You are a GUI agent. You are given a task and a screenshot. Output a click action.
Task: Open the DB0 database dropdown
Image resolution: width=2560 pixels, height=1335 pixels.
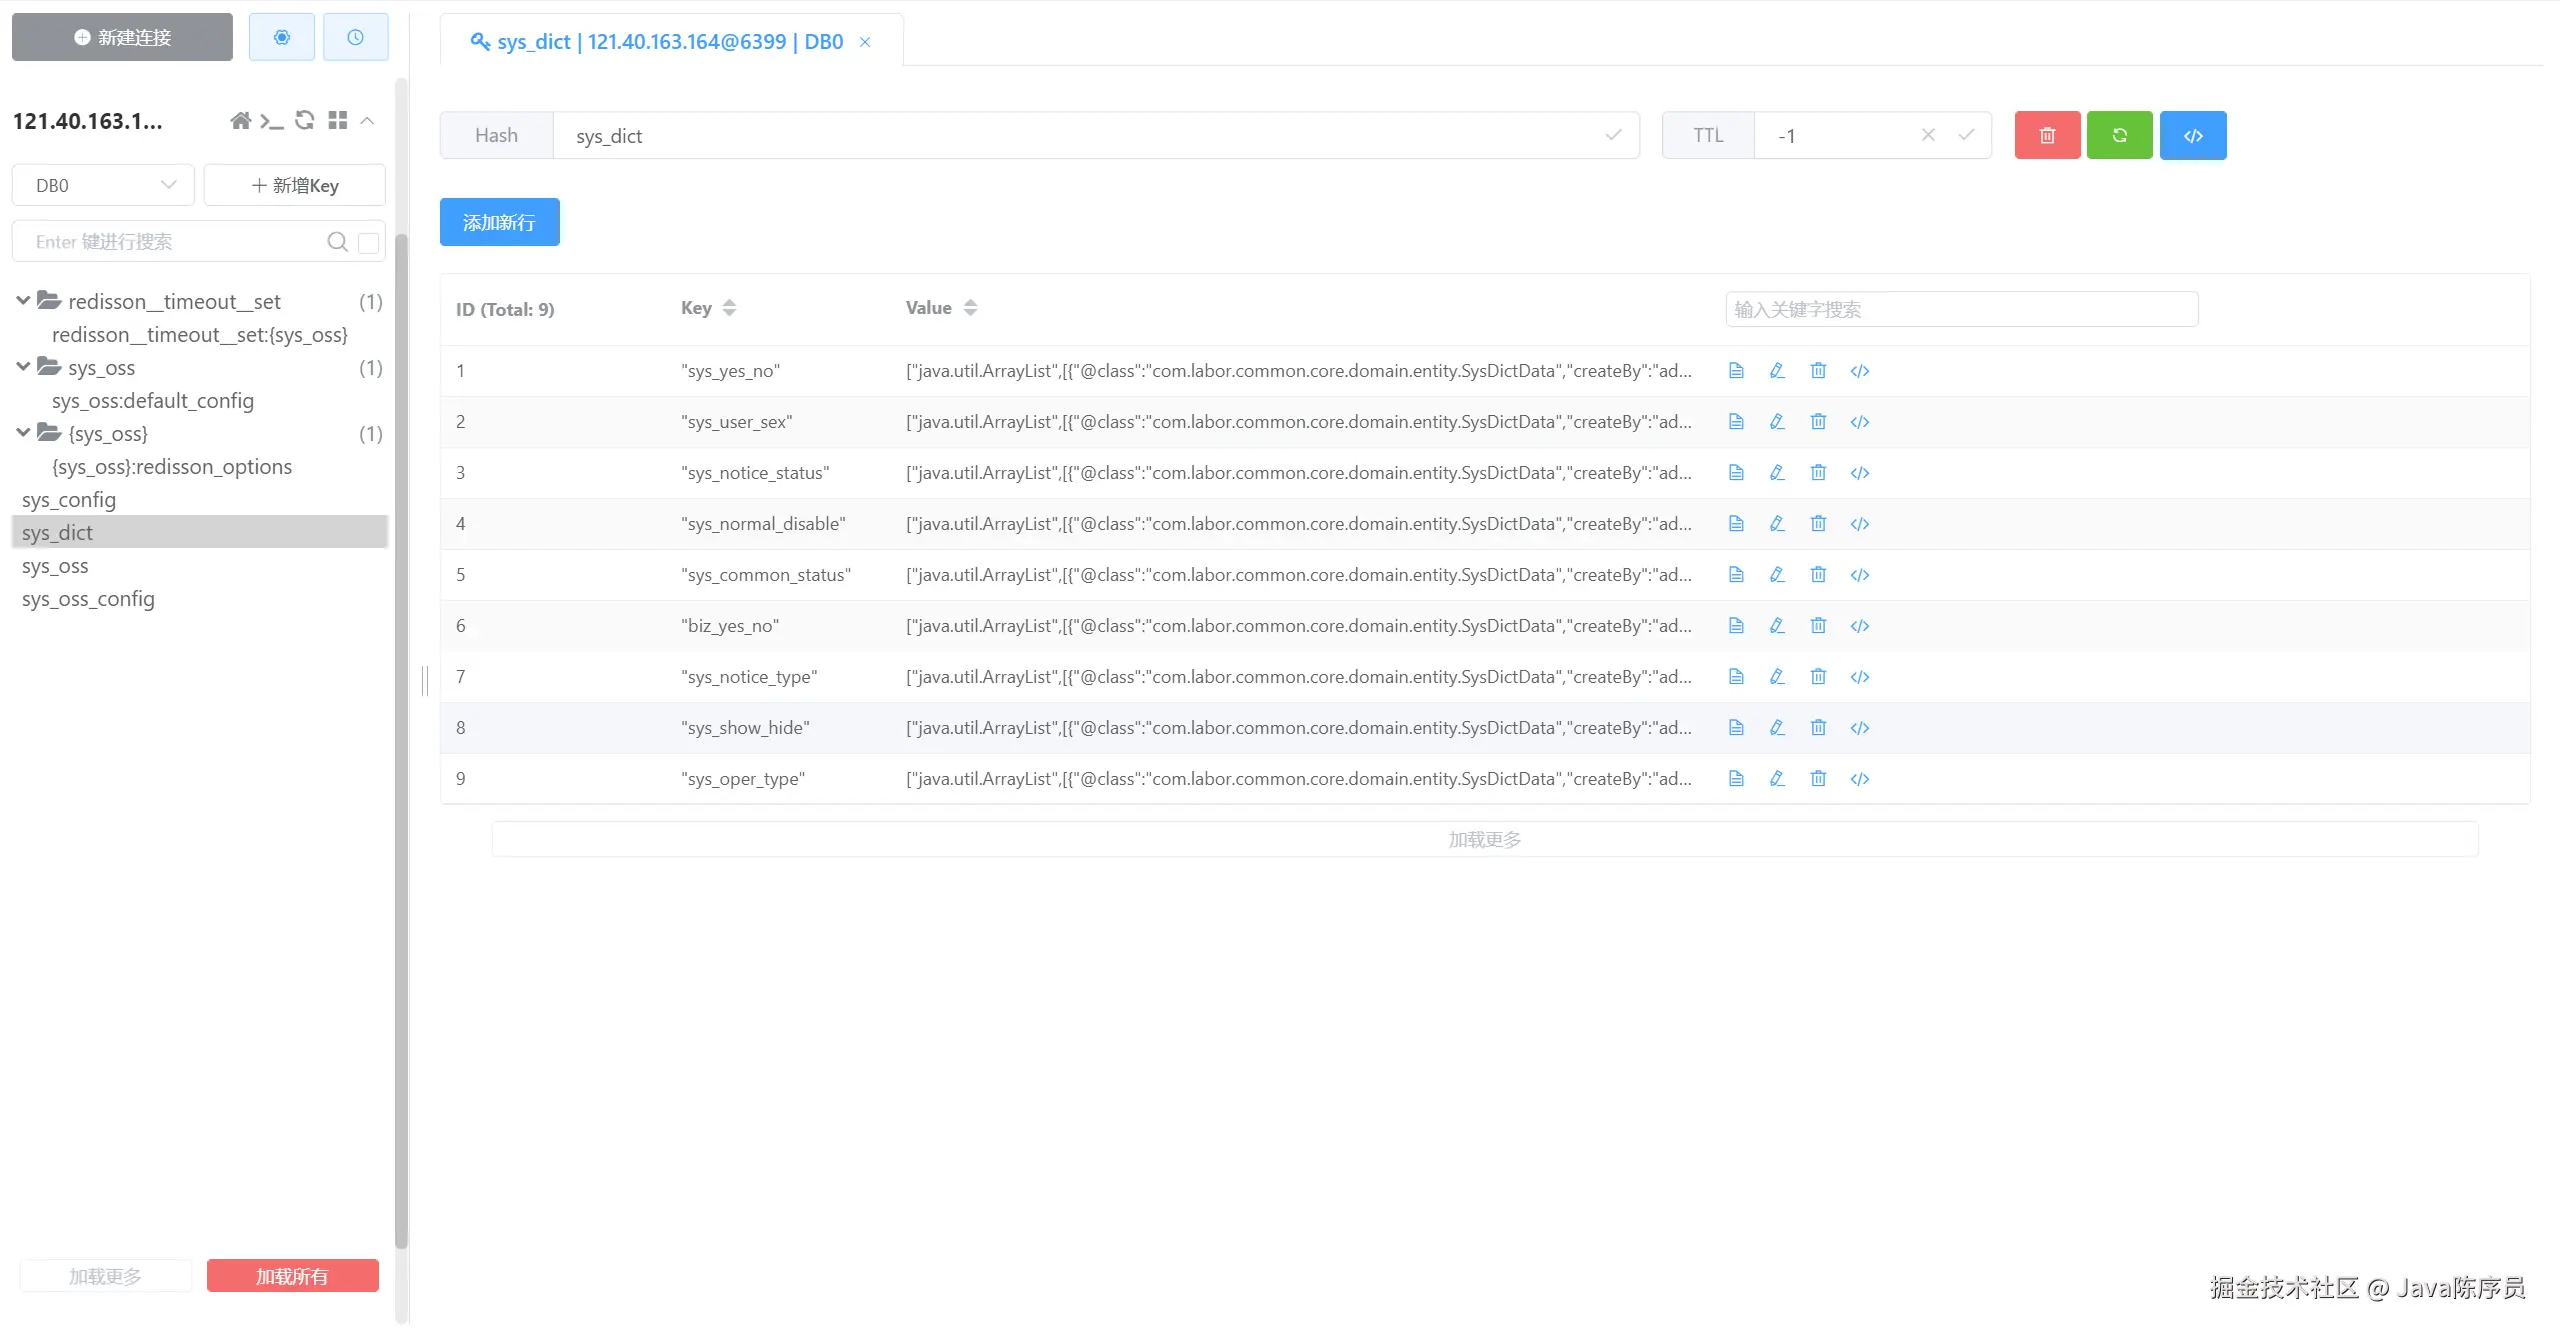tap(104, 186)
